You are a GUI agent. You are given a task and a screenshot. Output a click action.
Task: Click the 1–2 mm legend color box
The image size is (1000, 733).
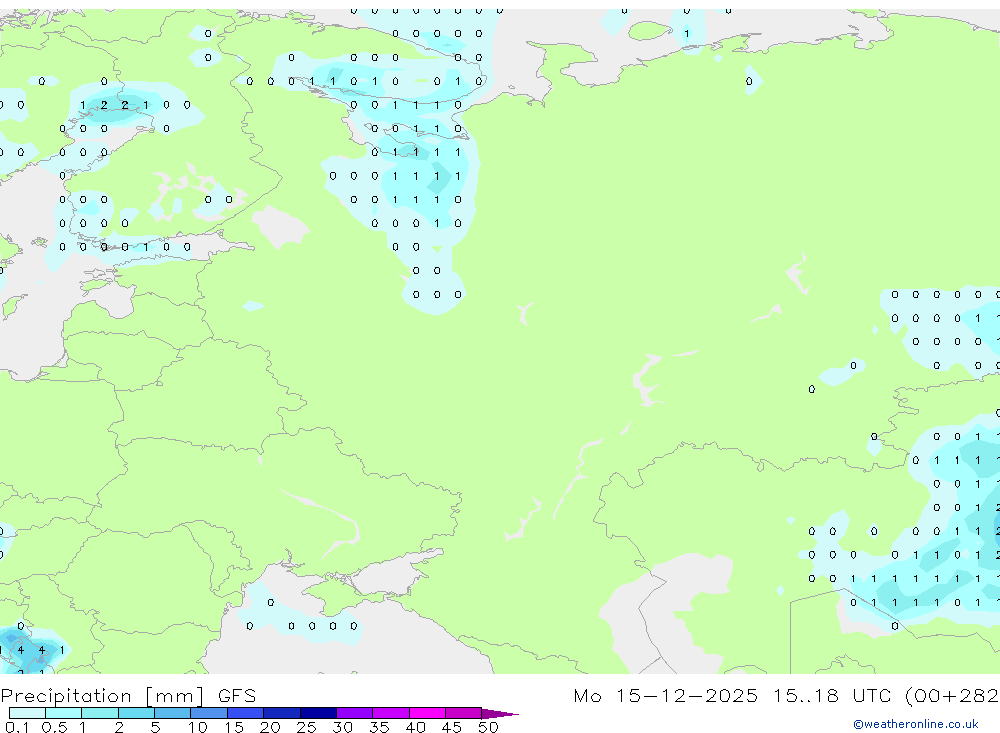tap(100, 713)
